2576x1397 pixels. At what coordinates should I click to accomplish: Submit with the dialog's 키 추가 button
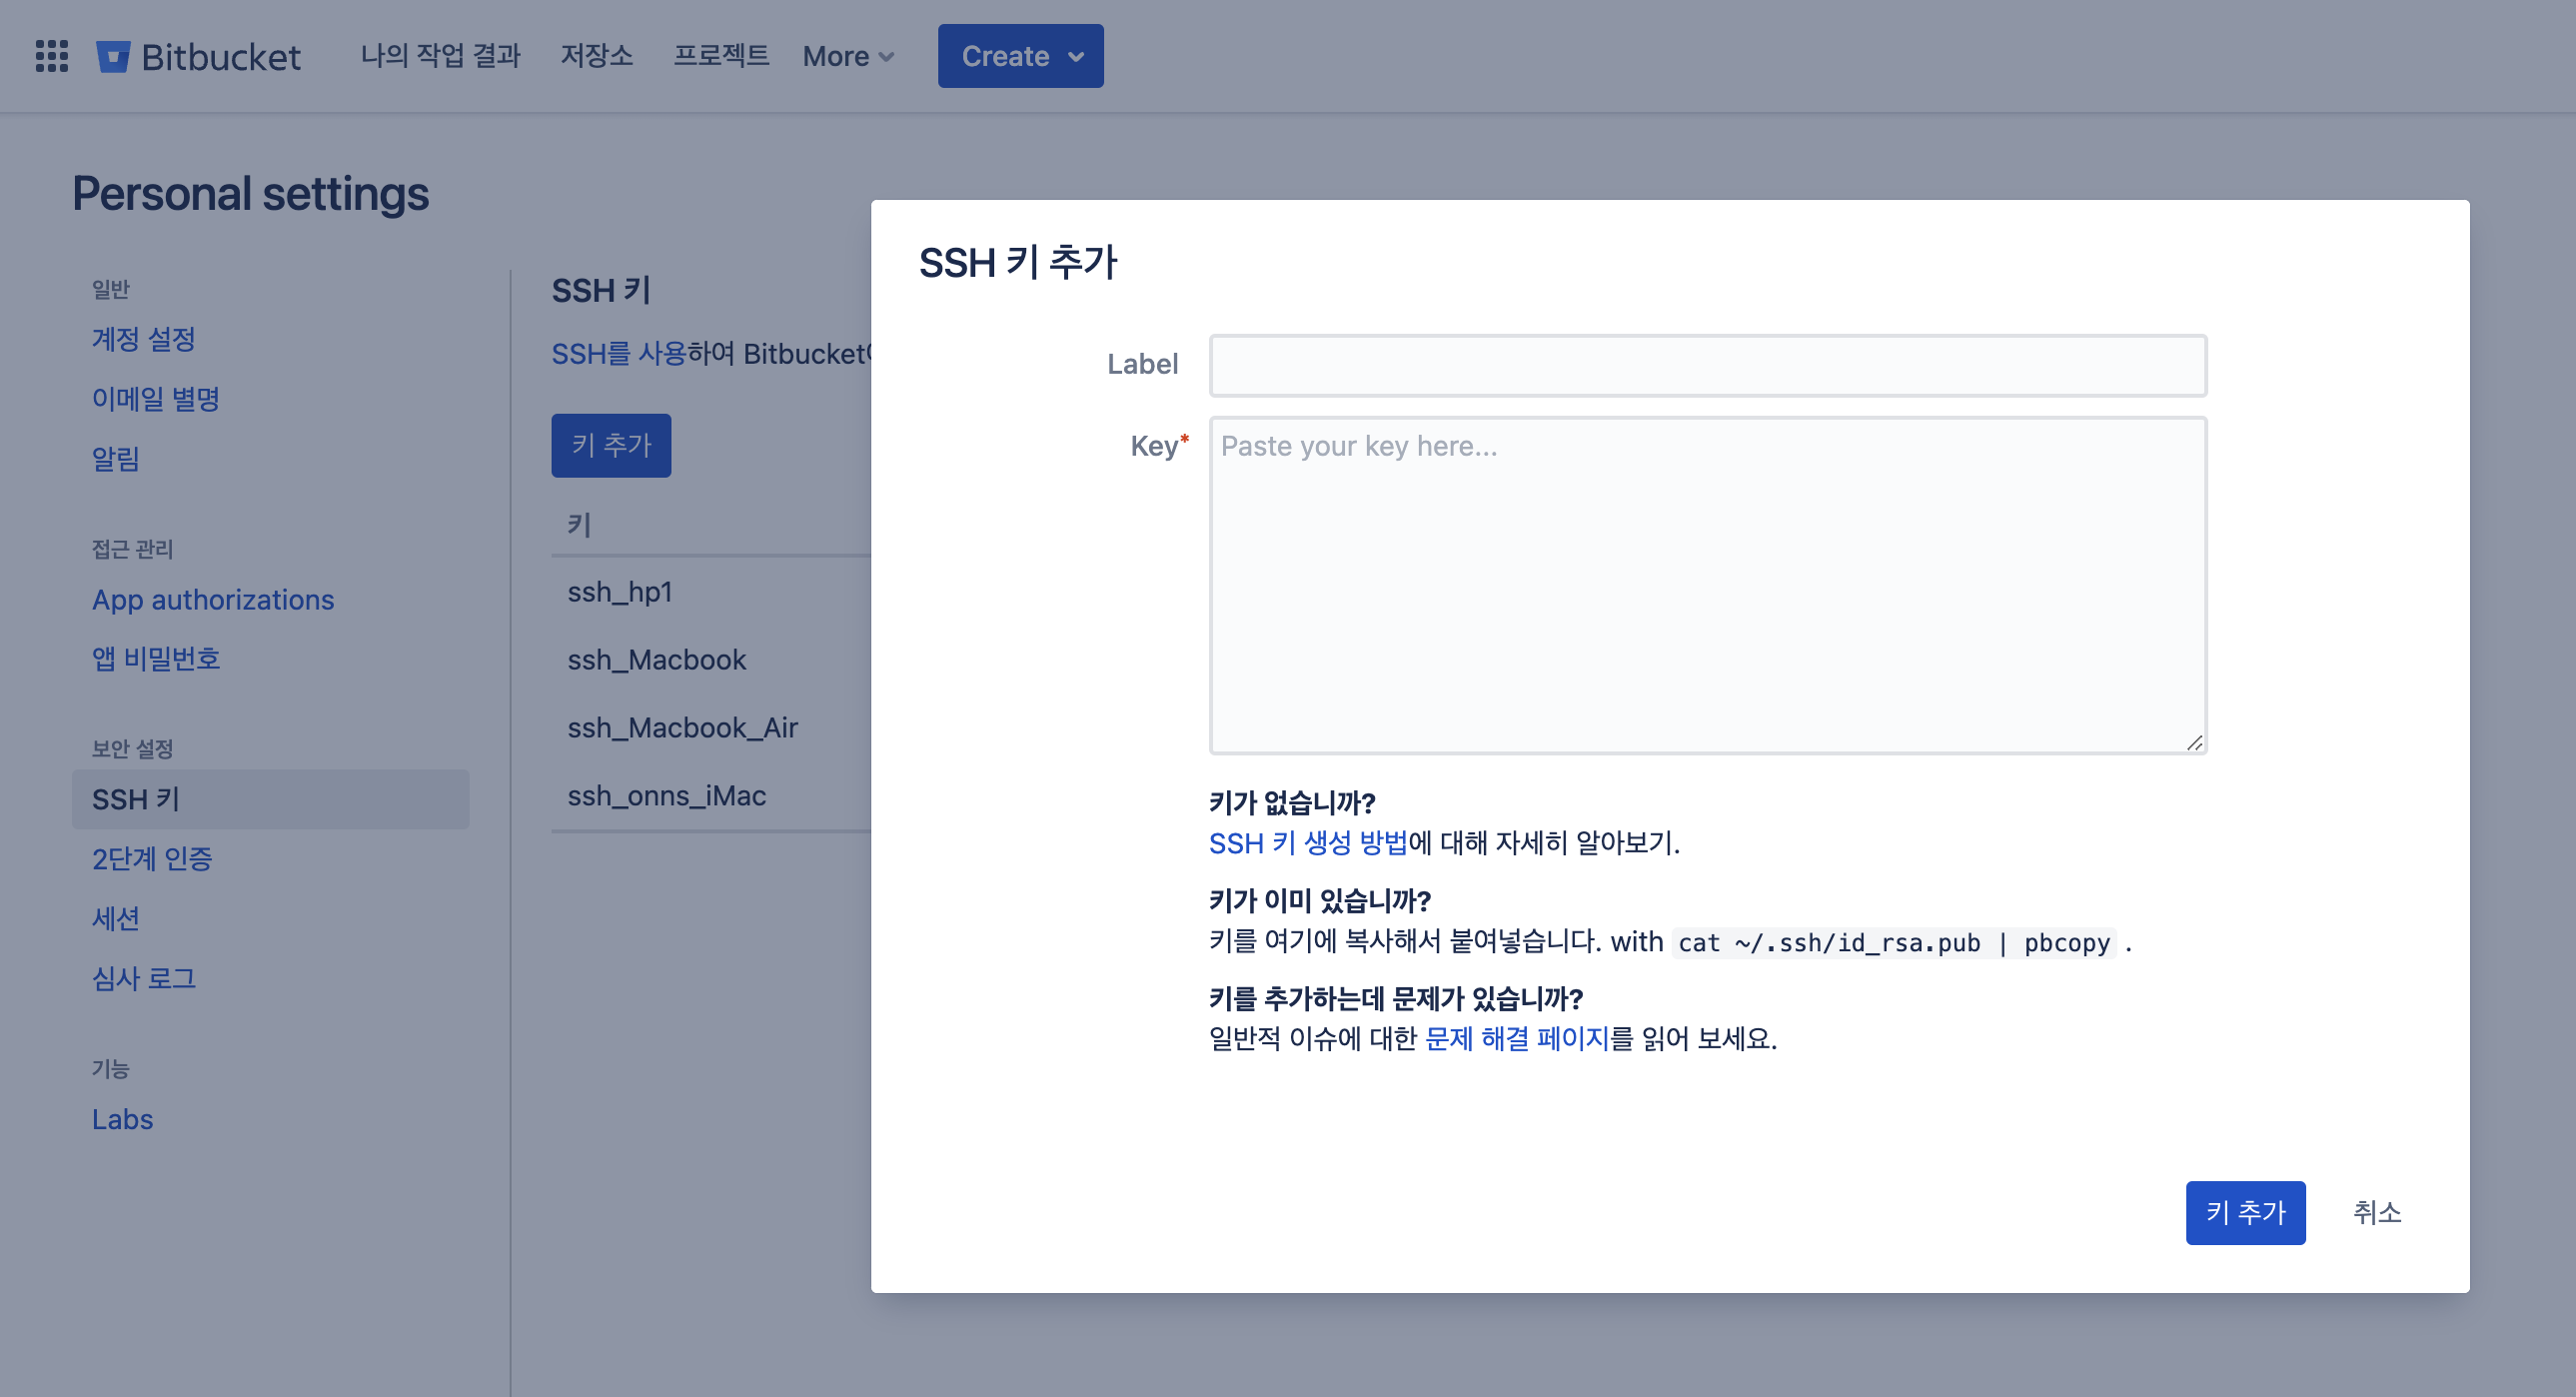[x=2245, y=1212]
